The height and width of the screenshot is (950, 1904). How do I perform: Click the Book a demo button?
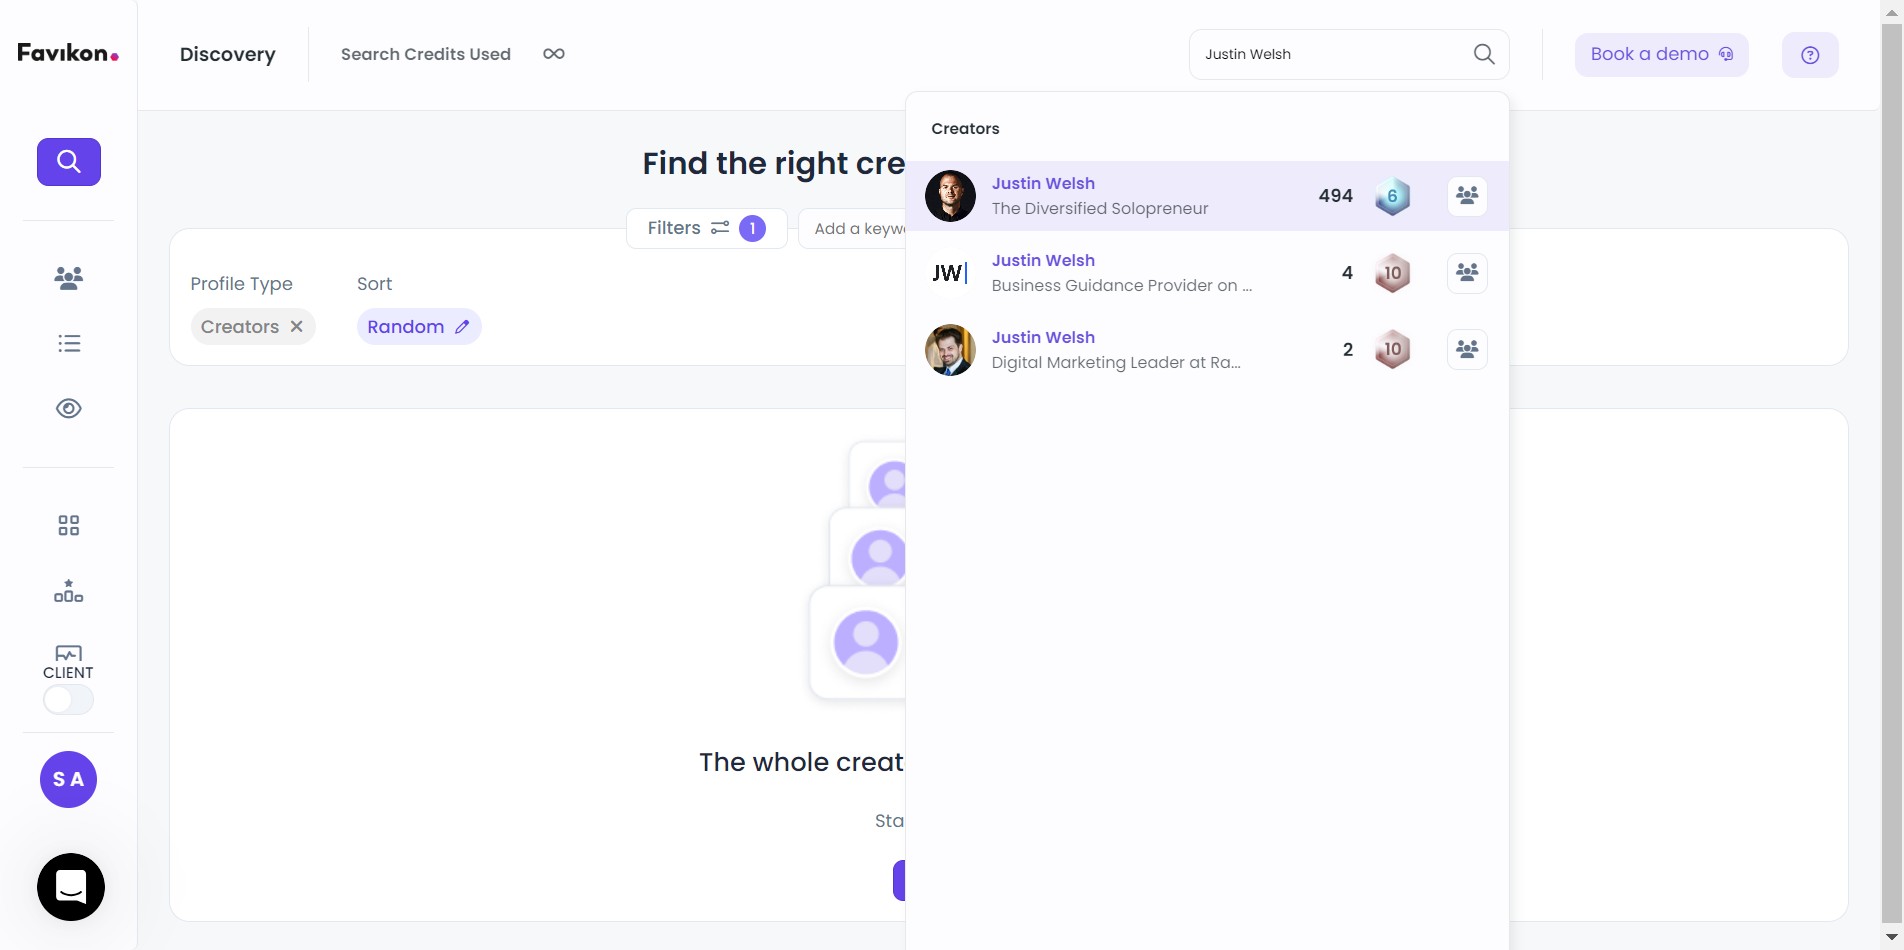(1661, 55)
